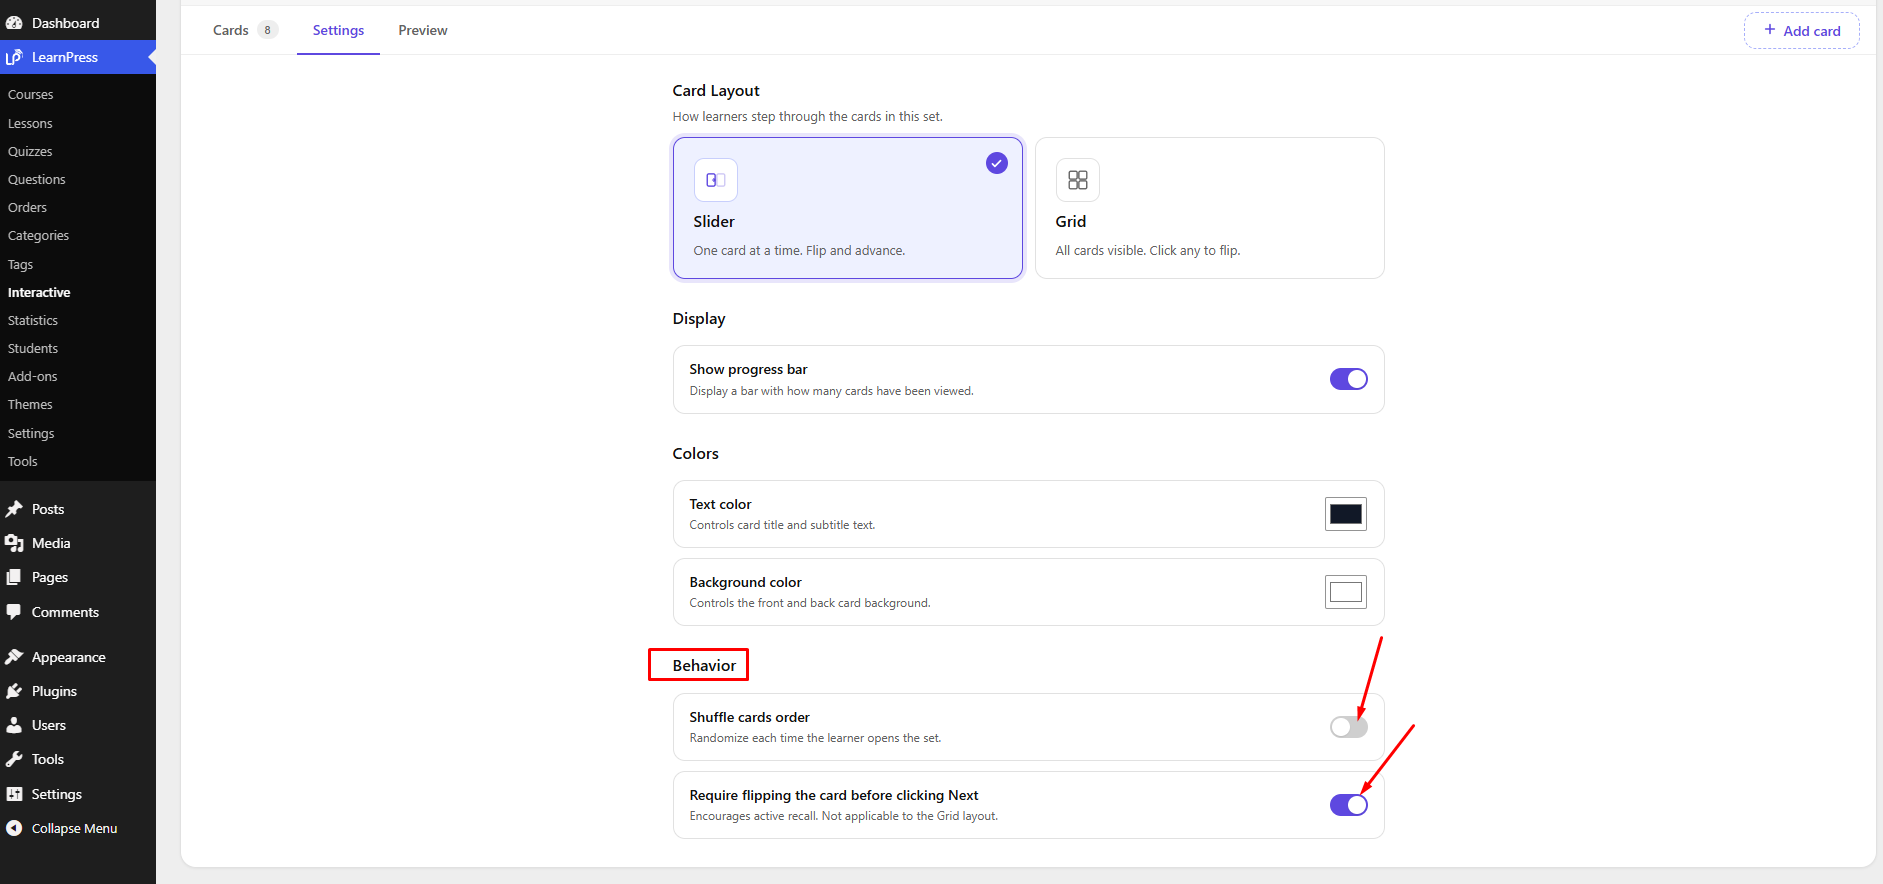Click 'Shuffle cards order' label
The width and height of the screenshot is (1883, 884).
point(749,717)
